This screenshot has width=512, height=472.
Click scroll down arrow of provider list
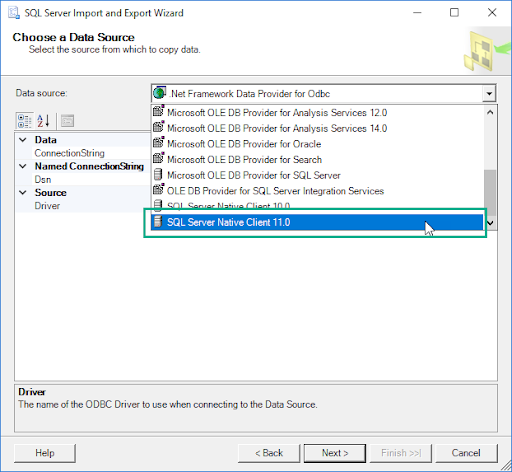point(490,223)
